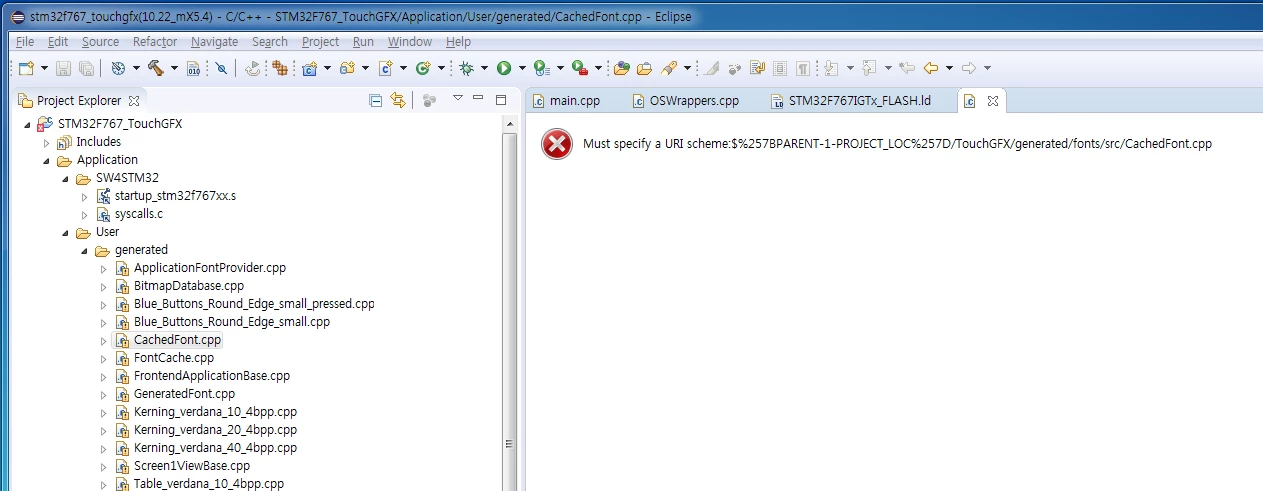Click the Save All toolbar icon

(86, 68)
